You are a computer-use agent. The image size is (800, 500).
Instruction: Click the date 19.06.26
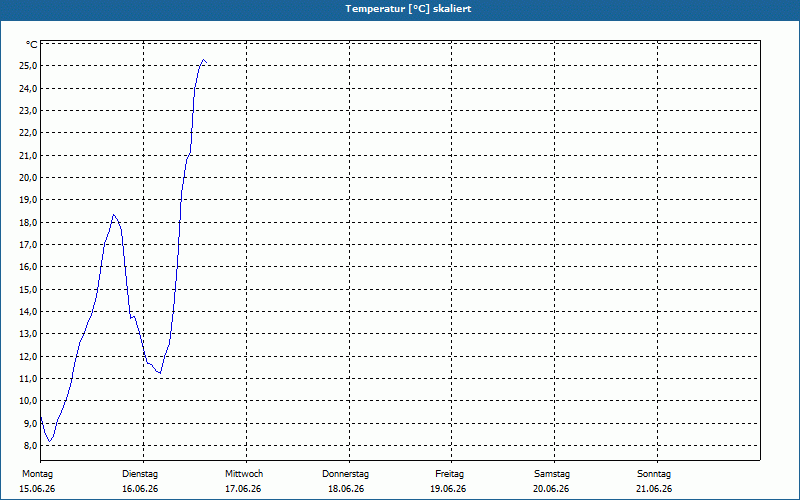coord(448,489)
